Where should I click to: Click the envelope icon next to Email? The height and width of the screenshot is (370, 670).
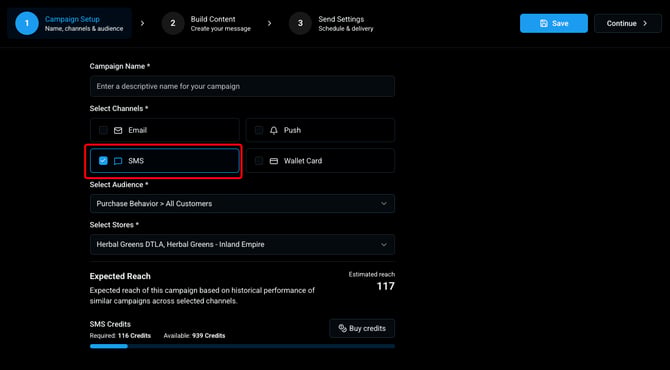(118, 130)
